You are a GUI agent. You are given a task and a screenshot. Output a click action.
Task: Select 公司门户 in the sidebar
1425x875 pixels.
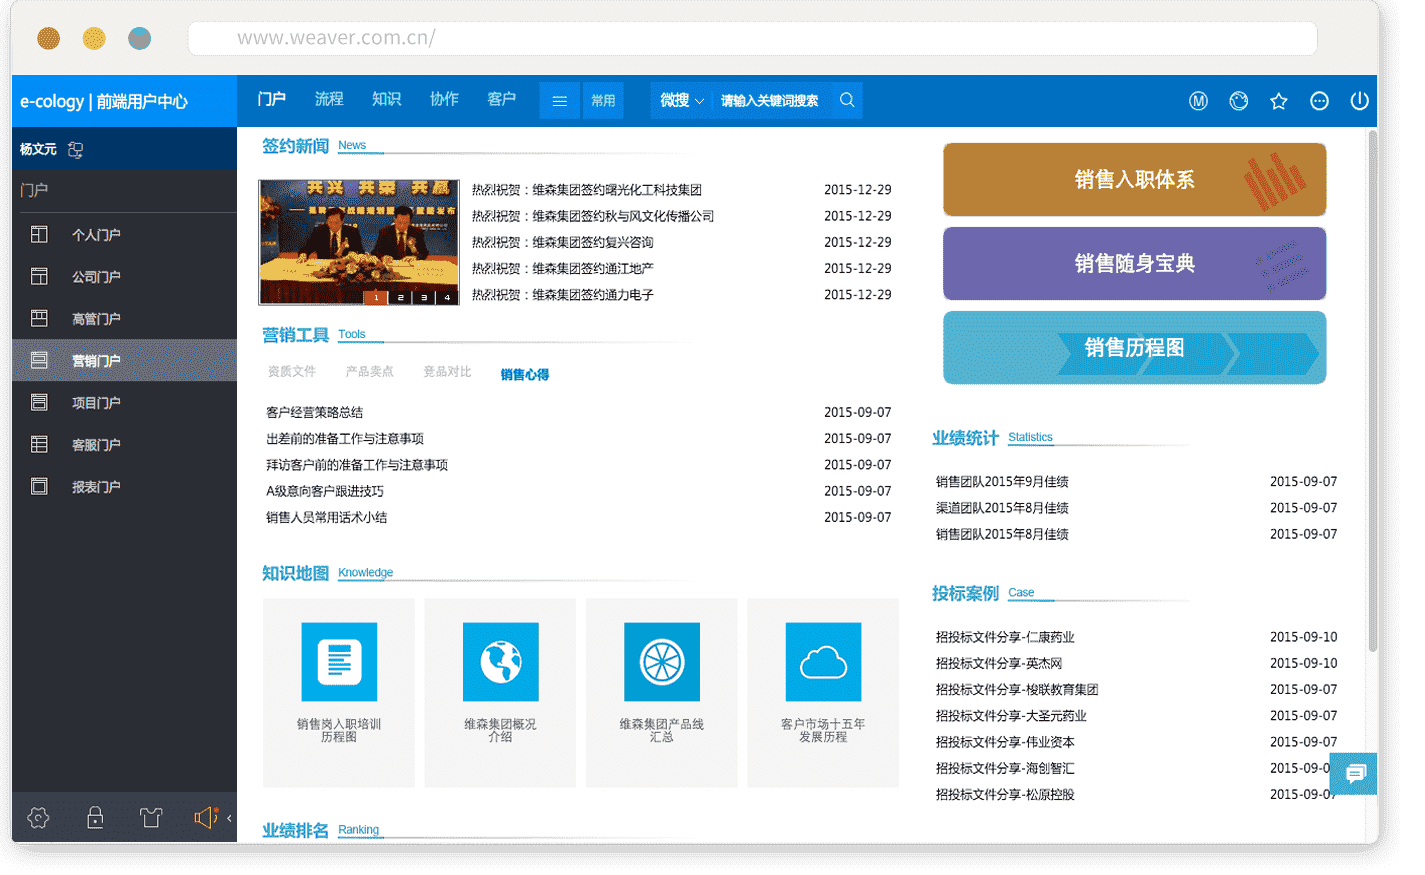(96, 277)
